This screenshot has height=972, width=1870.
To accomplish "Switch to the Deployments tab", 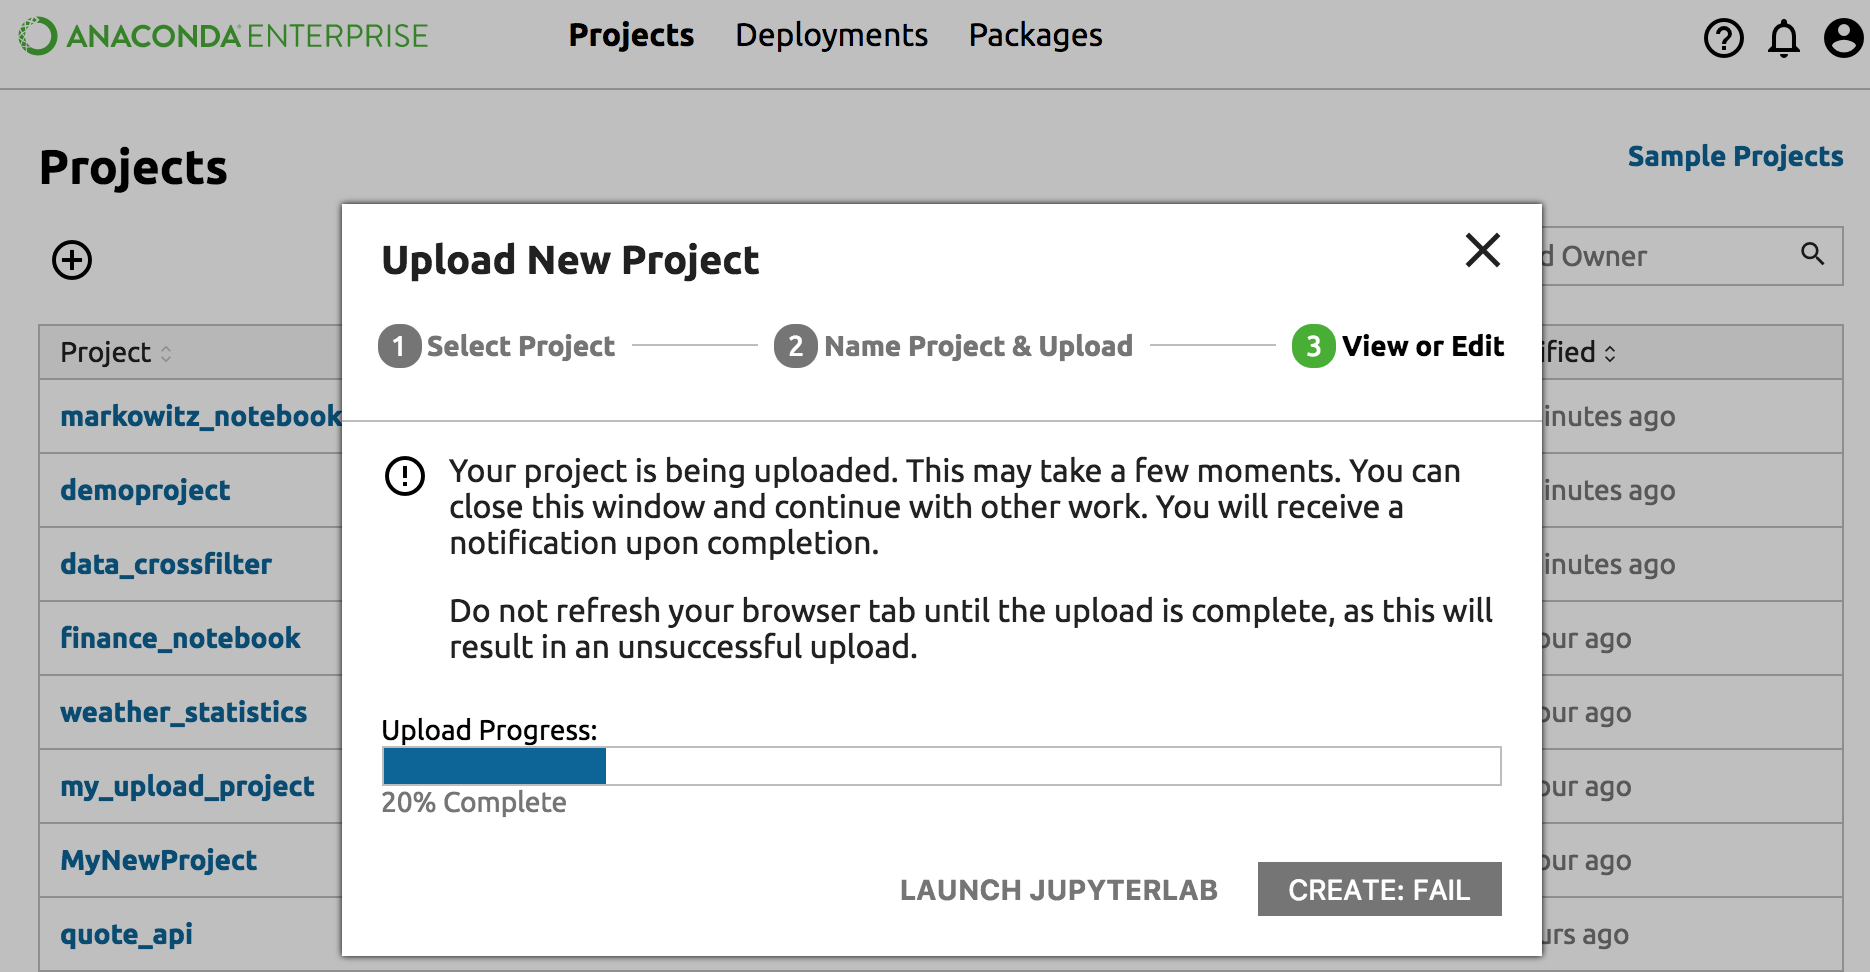I will coord(831,36).
